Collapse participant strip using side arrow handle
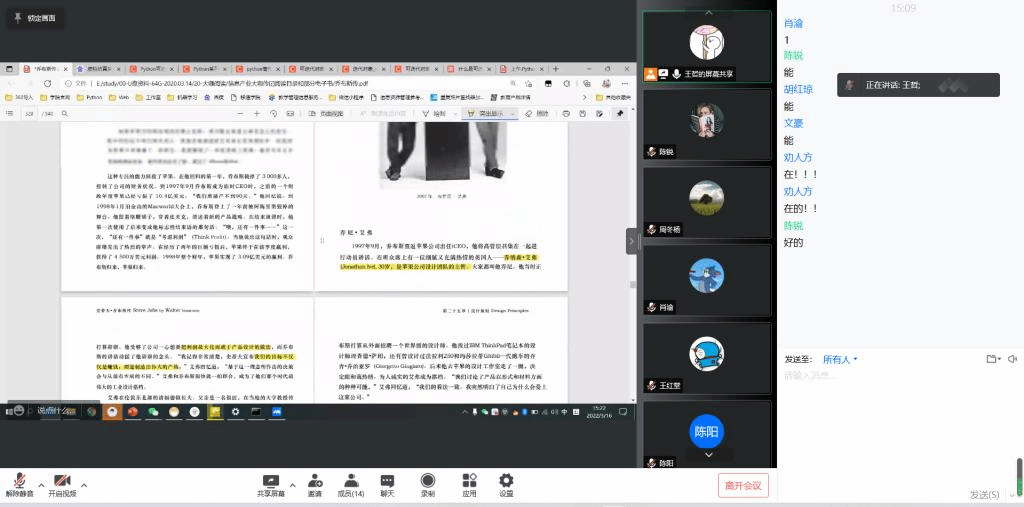The height and width of the screenshot is (507, 1024). (x=632, y=241)
